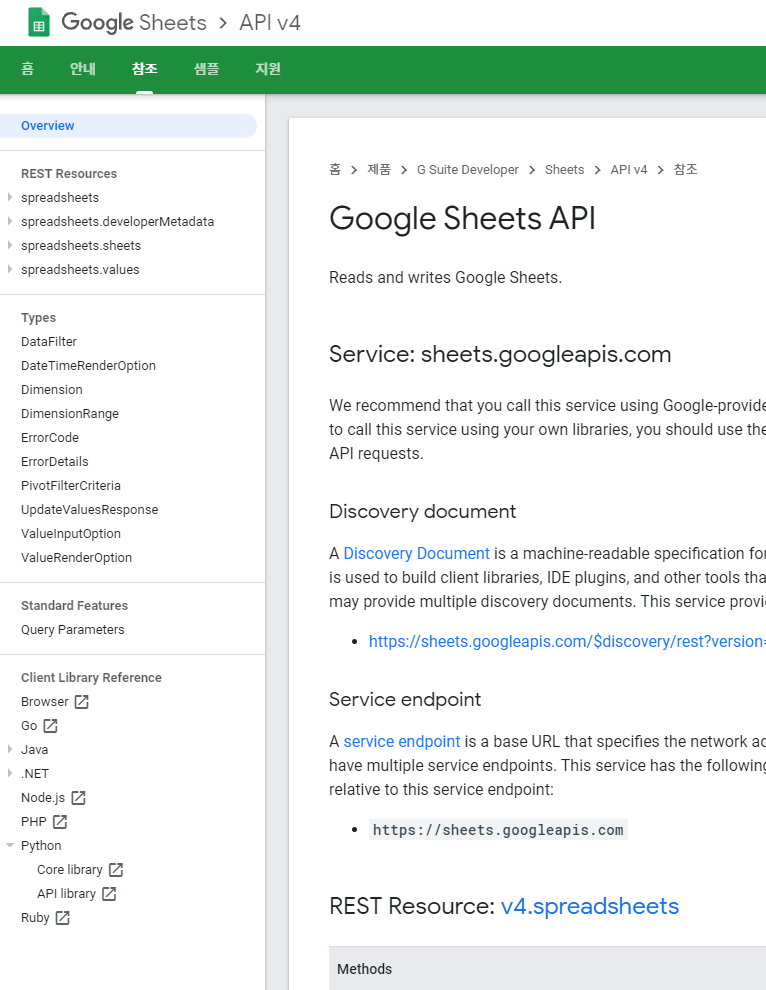Screen dimensions: 766x990
Task: Expand the Java client library arrow
Action: [x=9, y=749]
